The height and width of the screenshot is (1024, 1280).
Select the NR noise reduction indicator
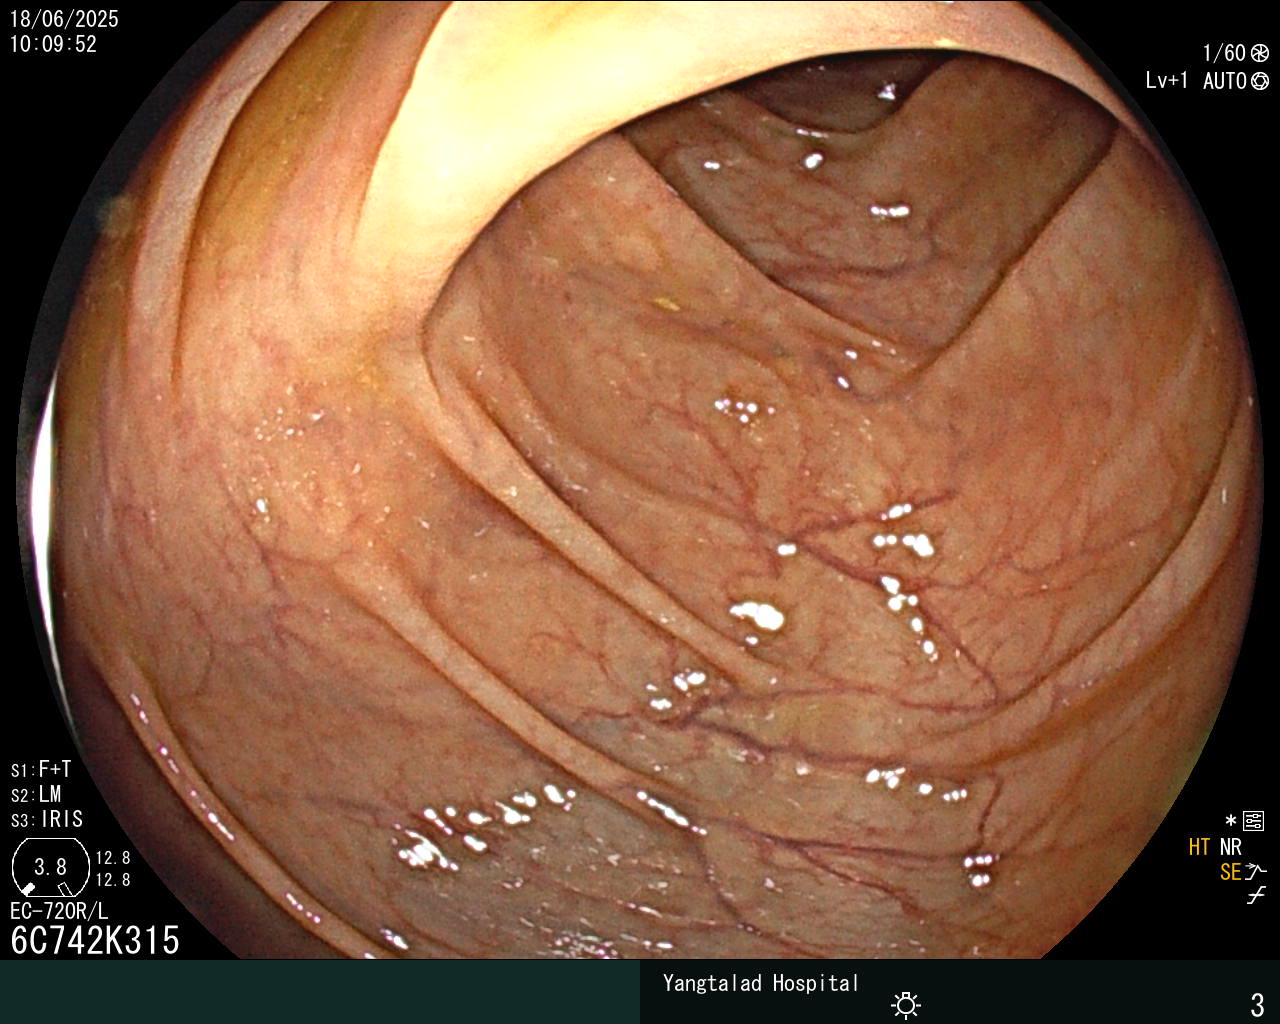coord(1231,848)
